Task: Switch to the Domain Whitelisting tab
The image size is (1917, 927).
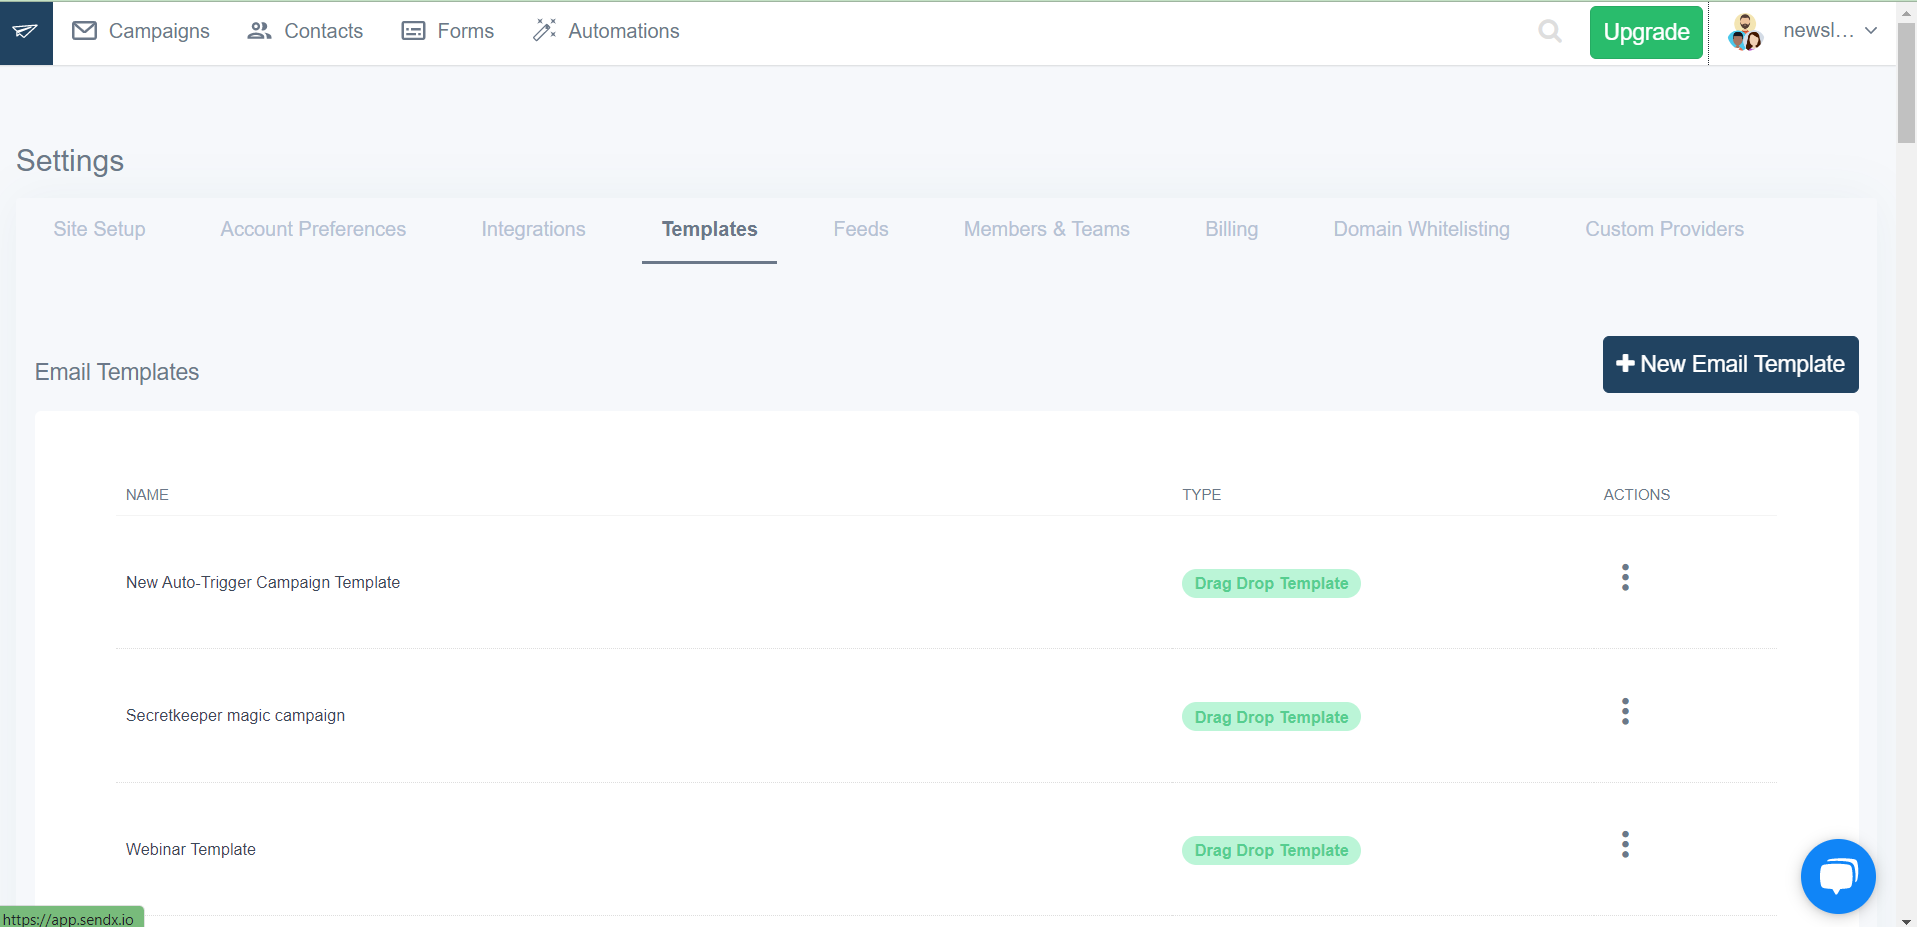Action: 1421,229
